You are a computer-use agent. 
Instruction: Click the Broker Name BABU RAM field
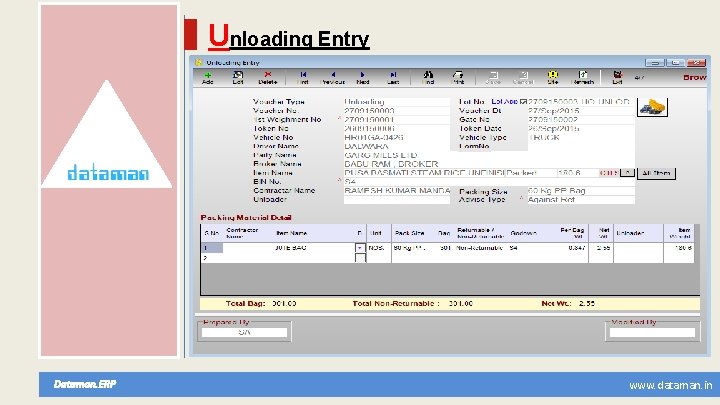tap(489, 164)
